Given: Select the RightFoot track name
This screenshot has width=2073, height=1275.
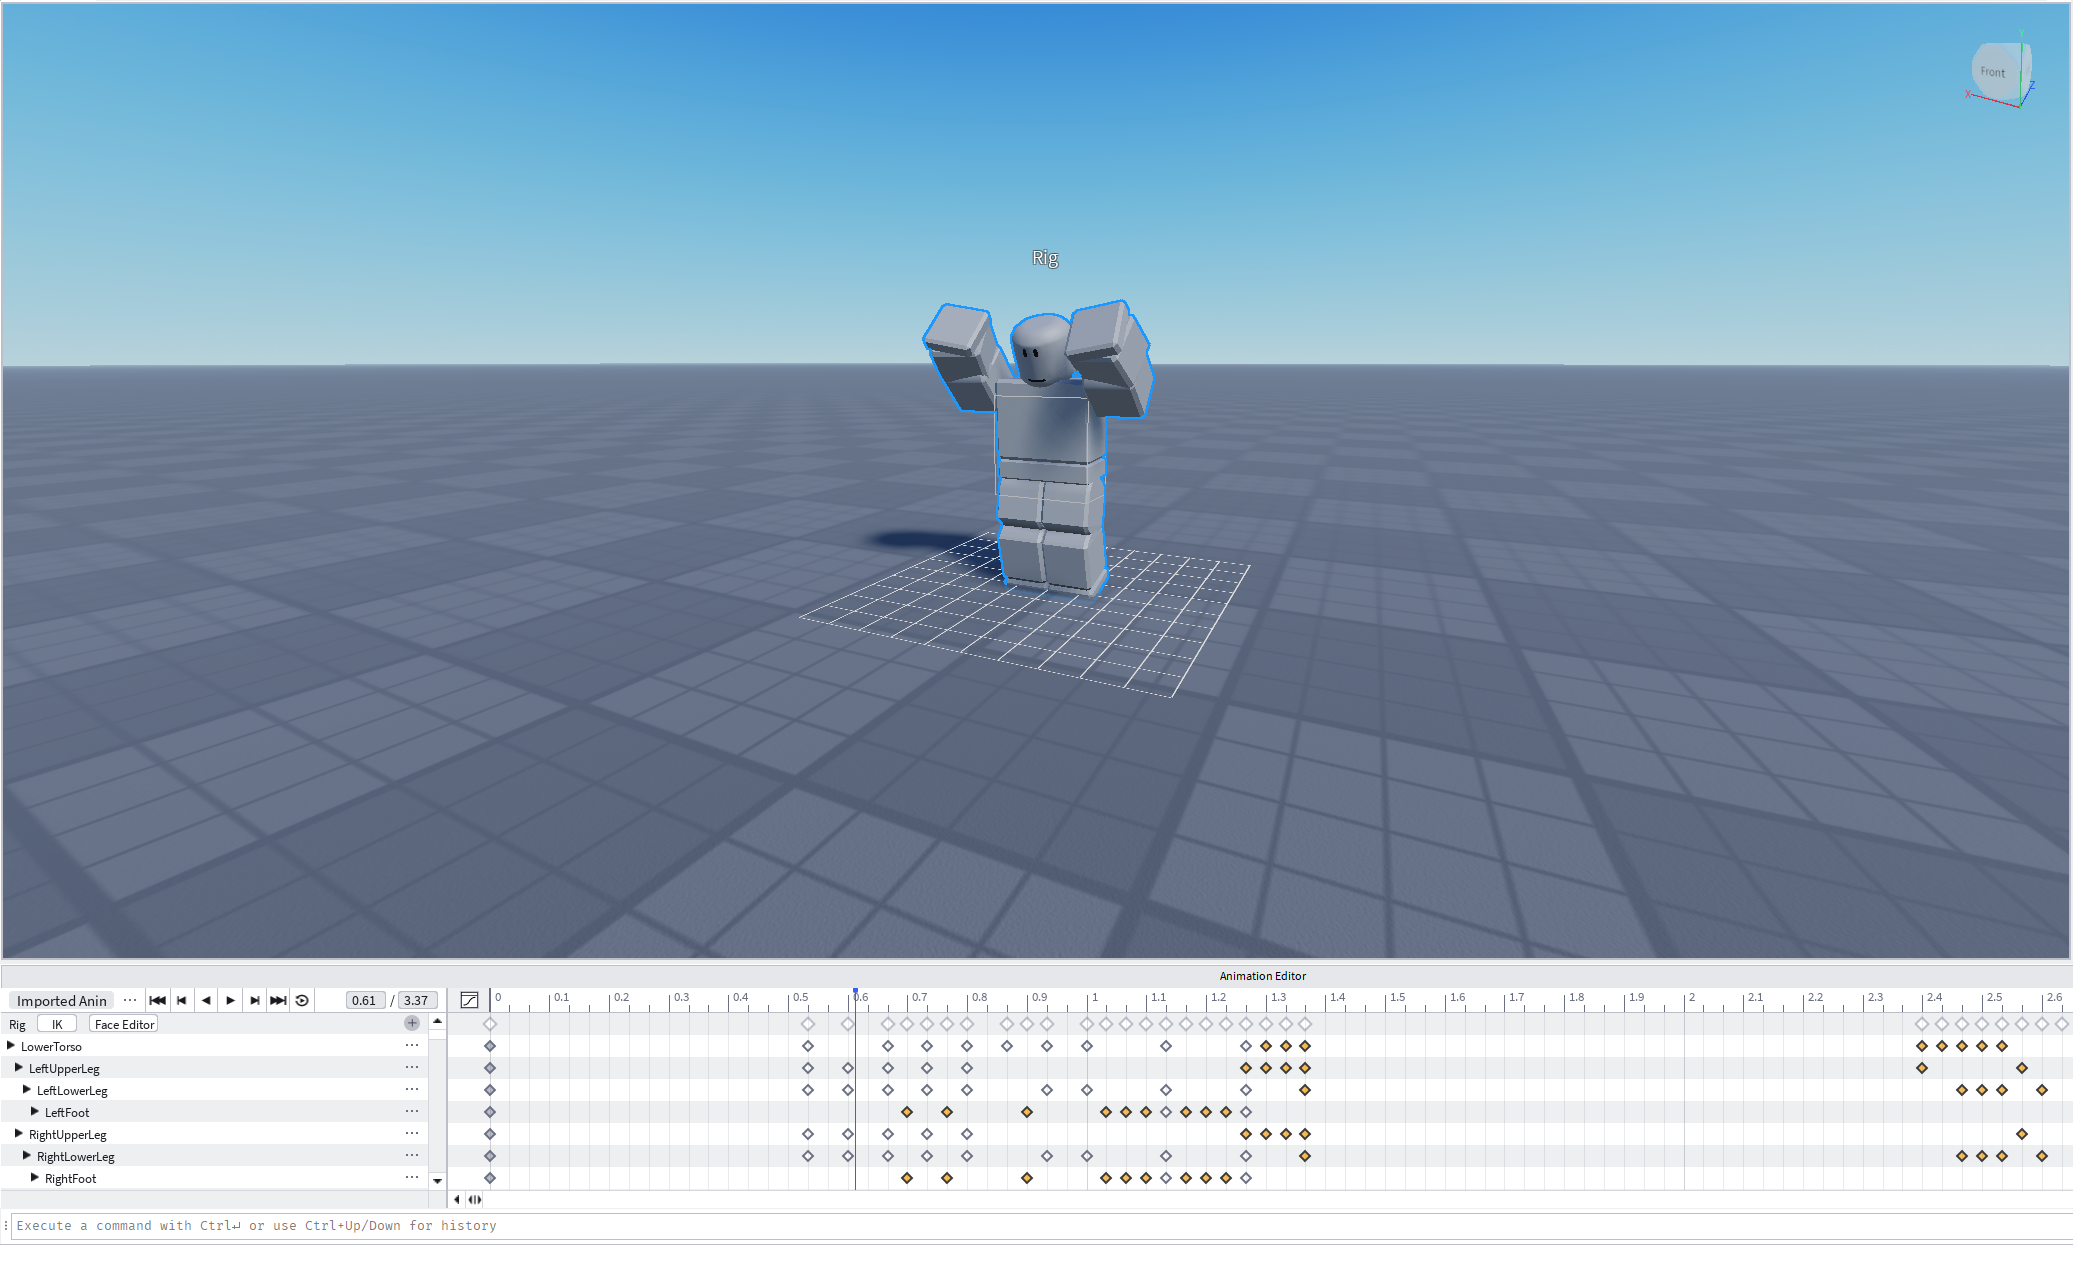Looking at the screenshot, I should coord(71,1179).
